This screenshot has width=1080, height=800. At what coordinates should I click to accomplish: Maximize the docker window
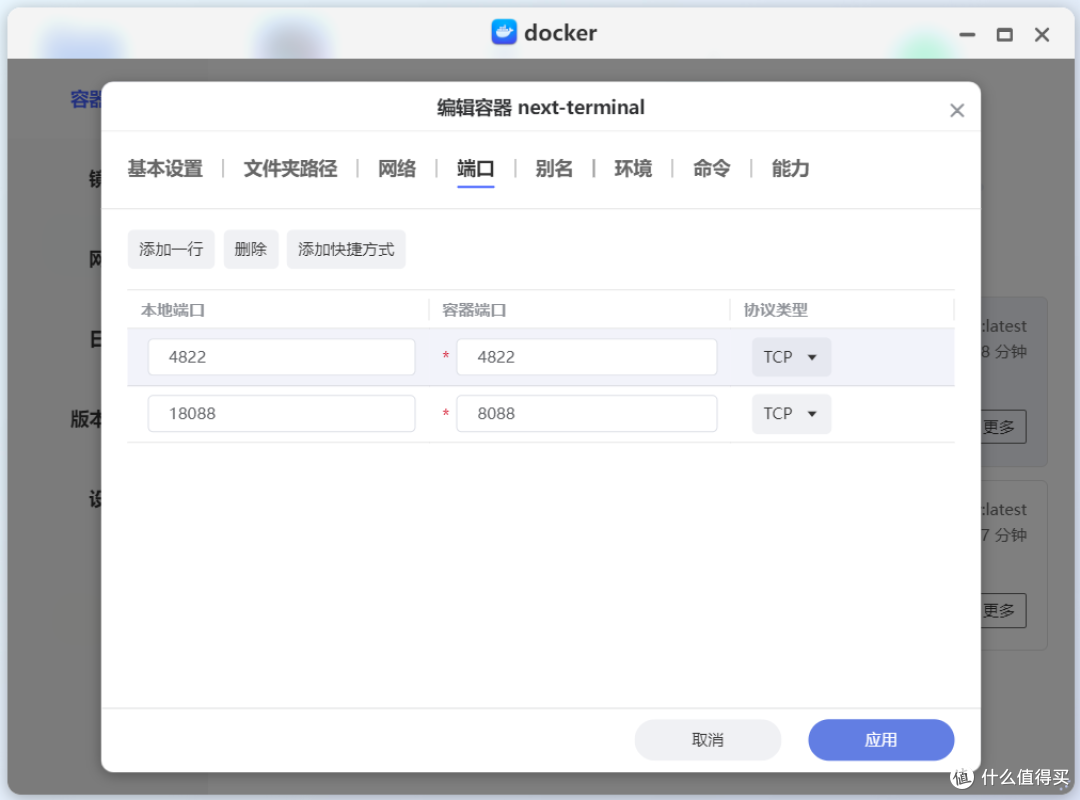[1004, 34]
